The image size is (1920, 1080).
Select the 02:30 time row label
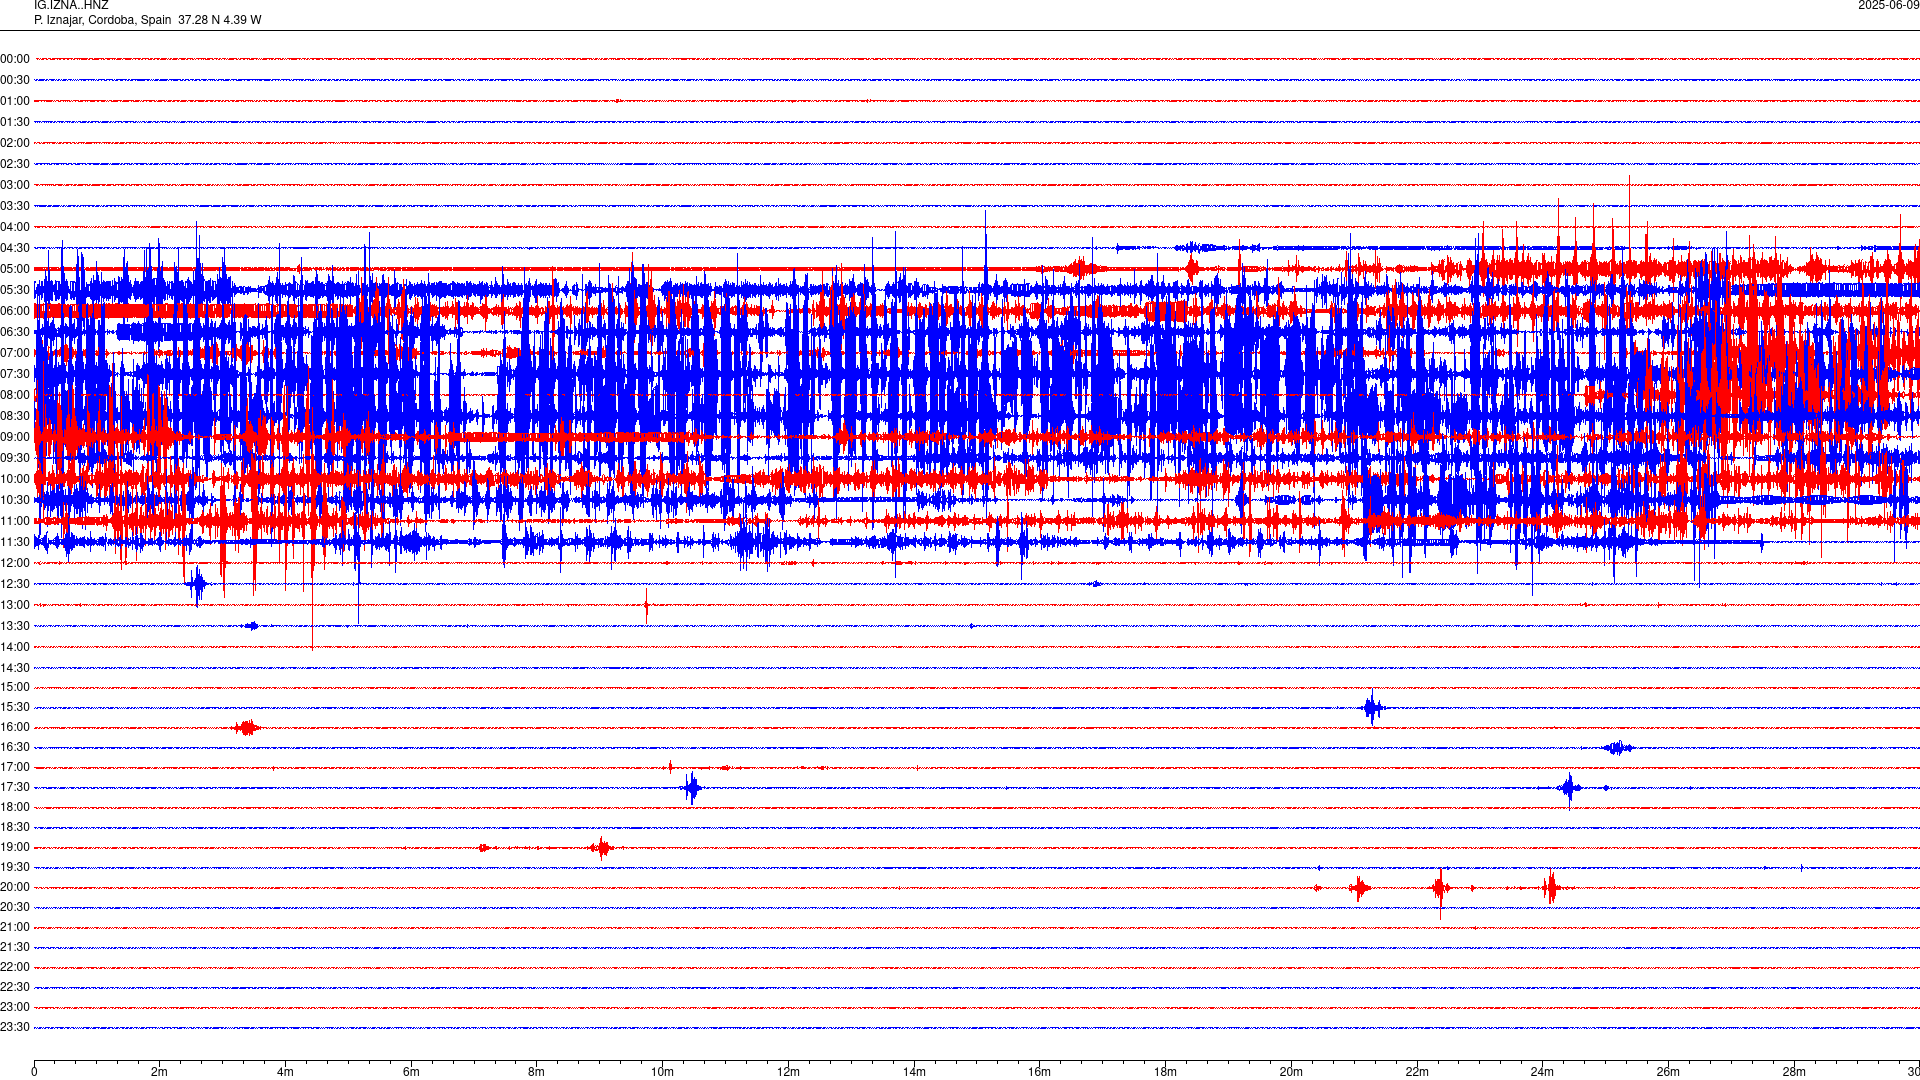pos(15,164)
